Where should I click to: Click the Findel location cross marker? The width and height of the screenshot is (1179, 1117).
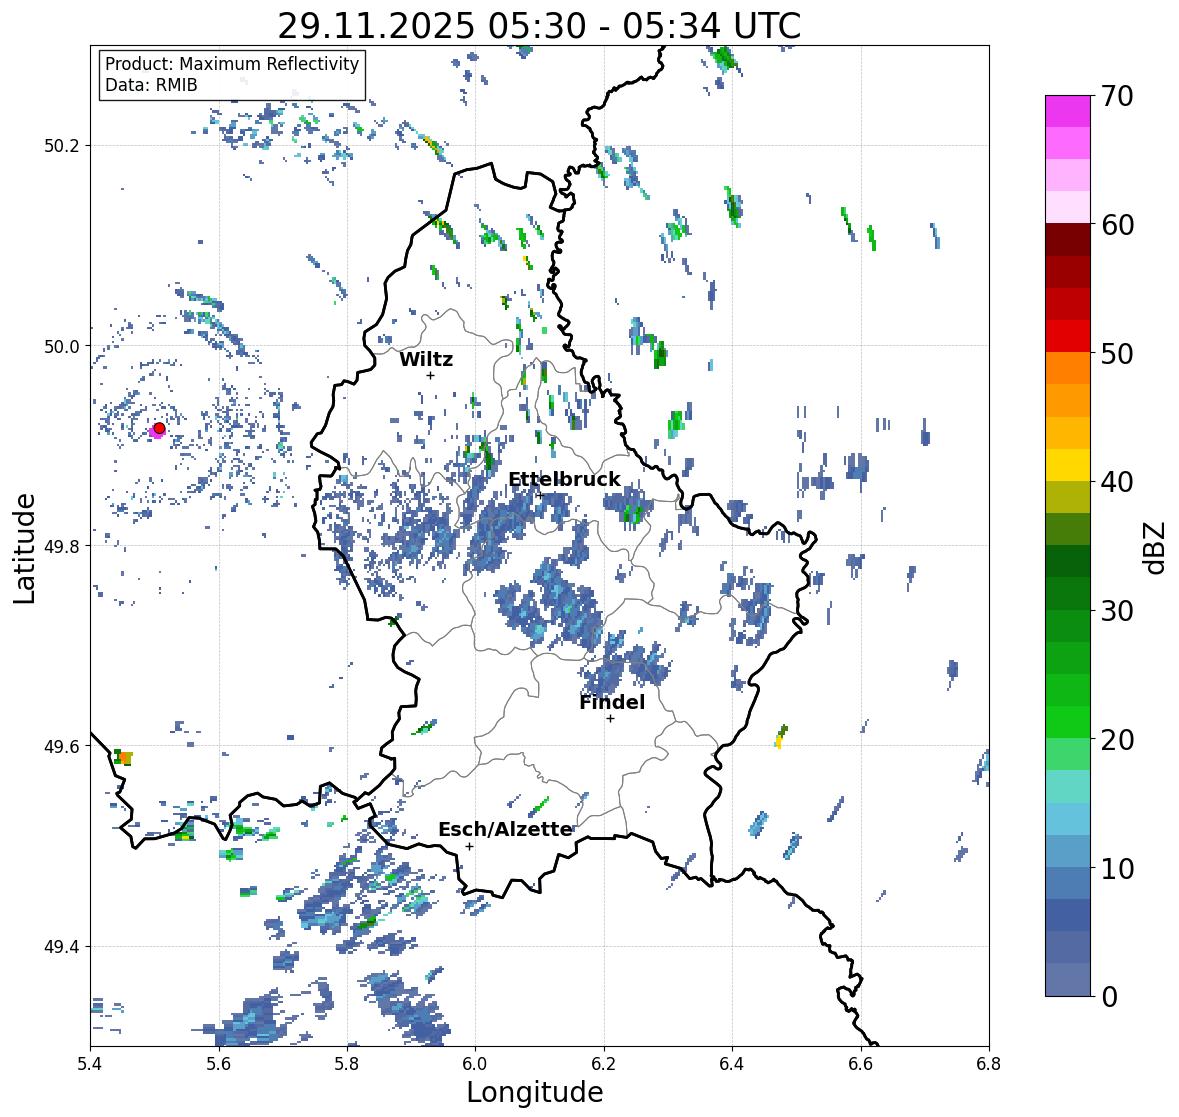point(611,719)
